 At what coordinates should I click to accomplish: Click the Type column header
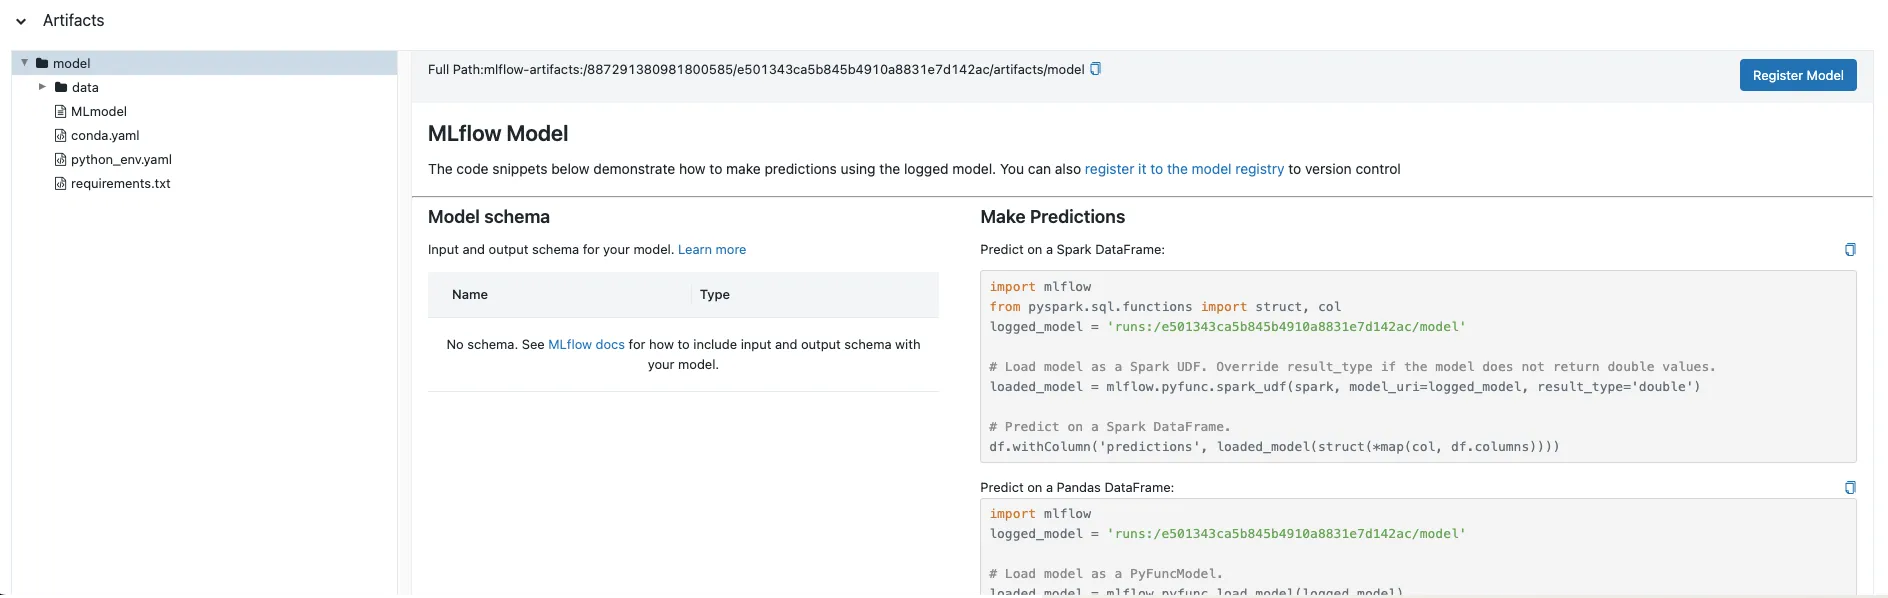[715, 294]
